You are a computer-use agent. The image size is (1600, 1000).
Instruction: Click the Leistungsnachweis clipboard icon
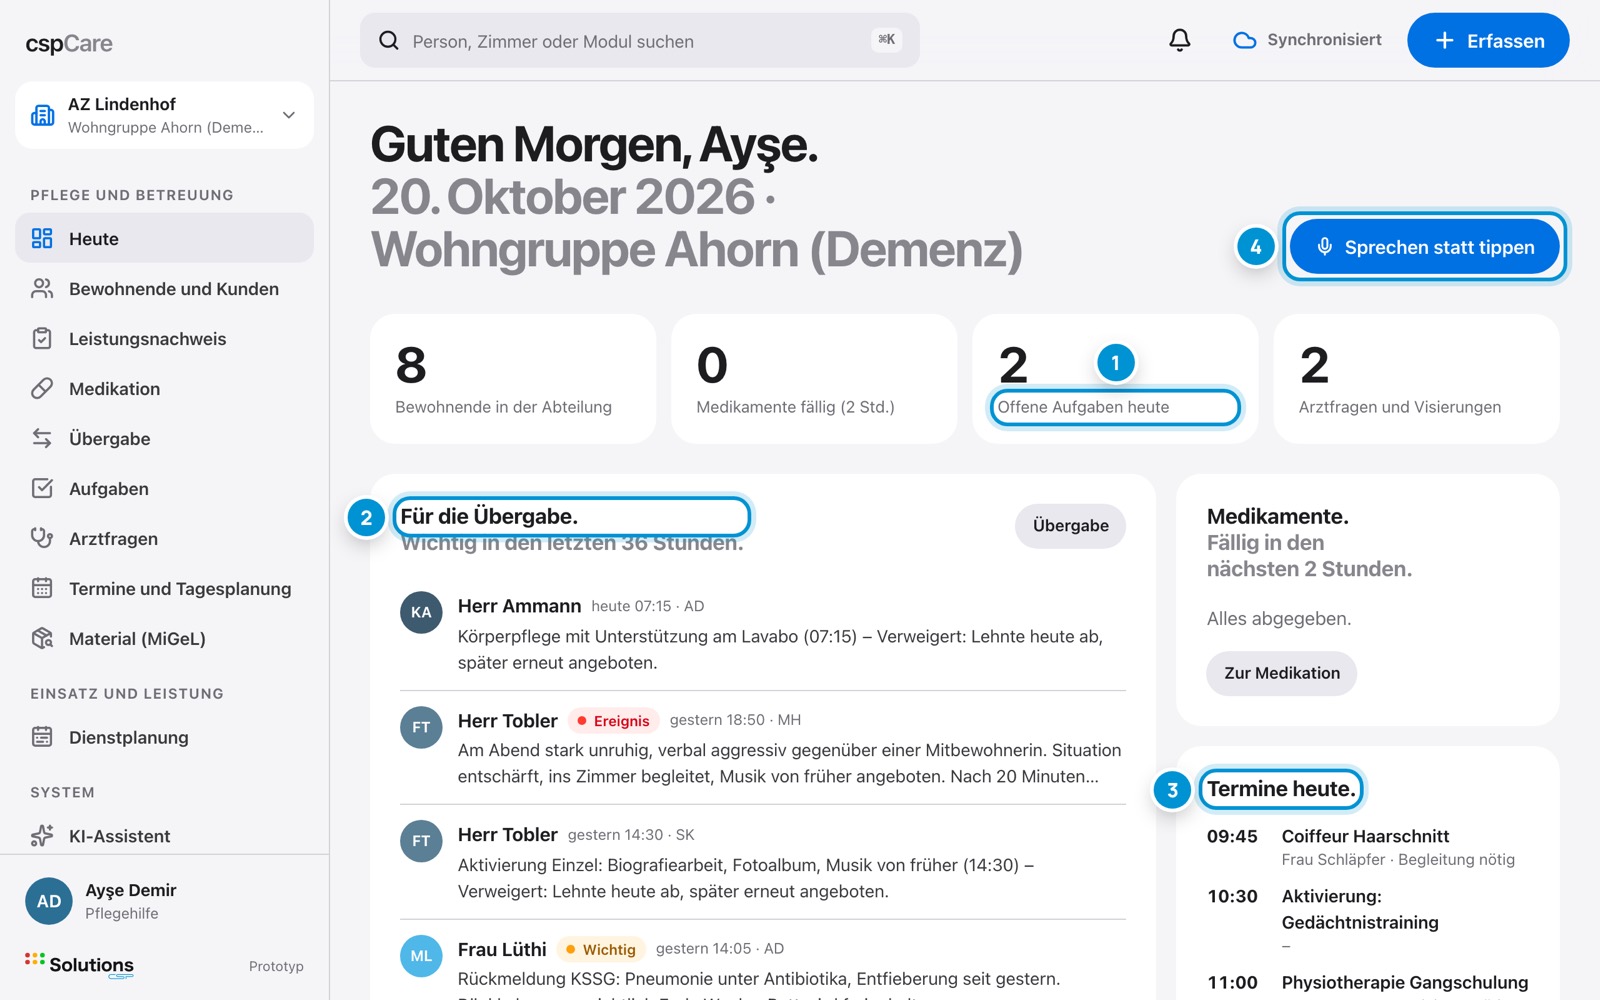tap(42, 338)
